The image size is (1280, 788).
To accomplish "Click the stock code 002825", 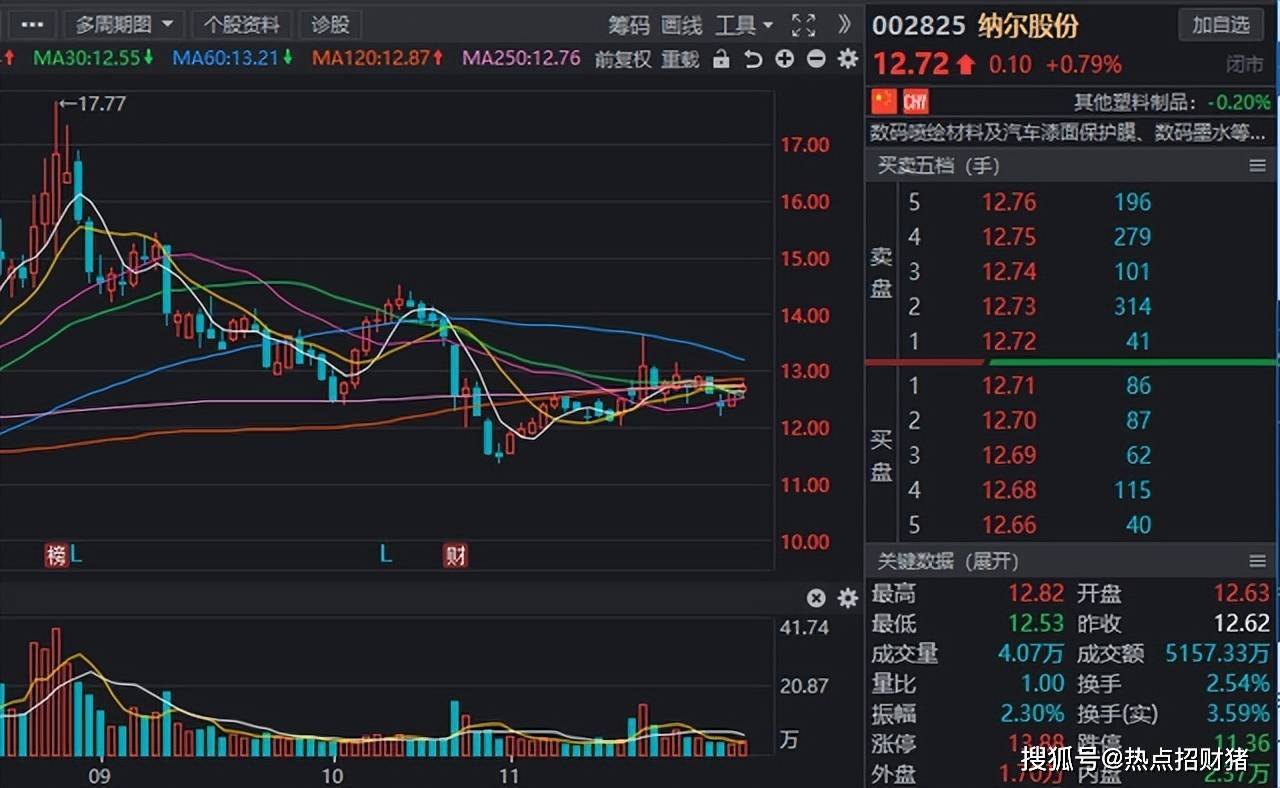I will point(919,25).
